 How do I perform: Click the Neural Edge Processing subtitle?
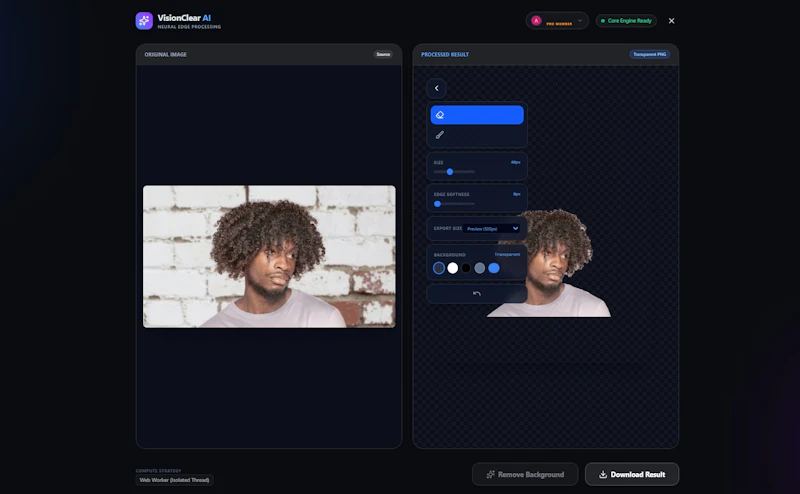coord(189,27)
